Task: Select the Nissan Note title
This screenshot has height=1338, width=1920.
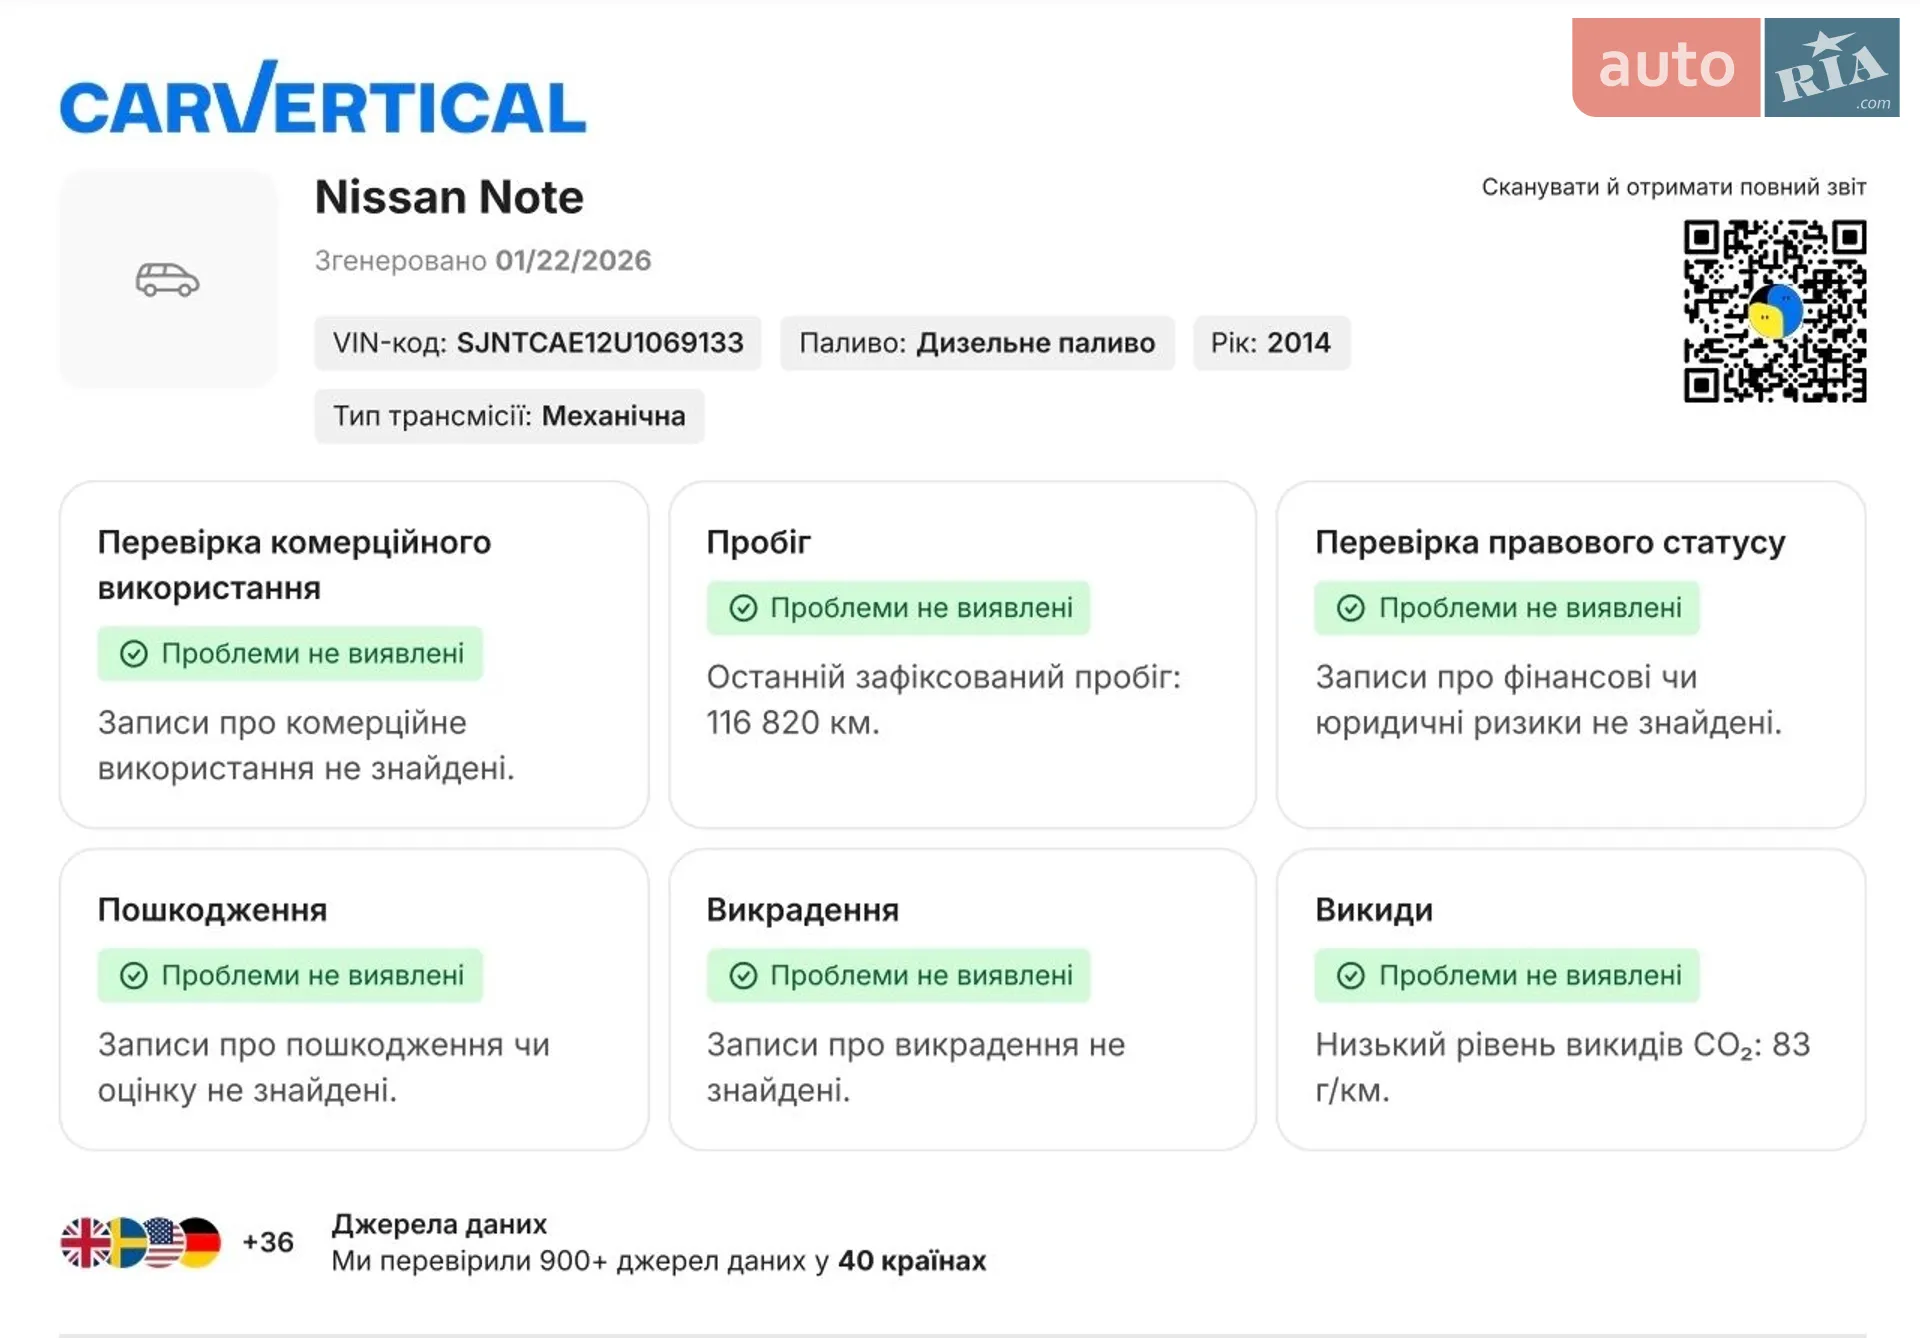Action: pyautogui.click(x=449, y=197)
